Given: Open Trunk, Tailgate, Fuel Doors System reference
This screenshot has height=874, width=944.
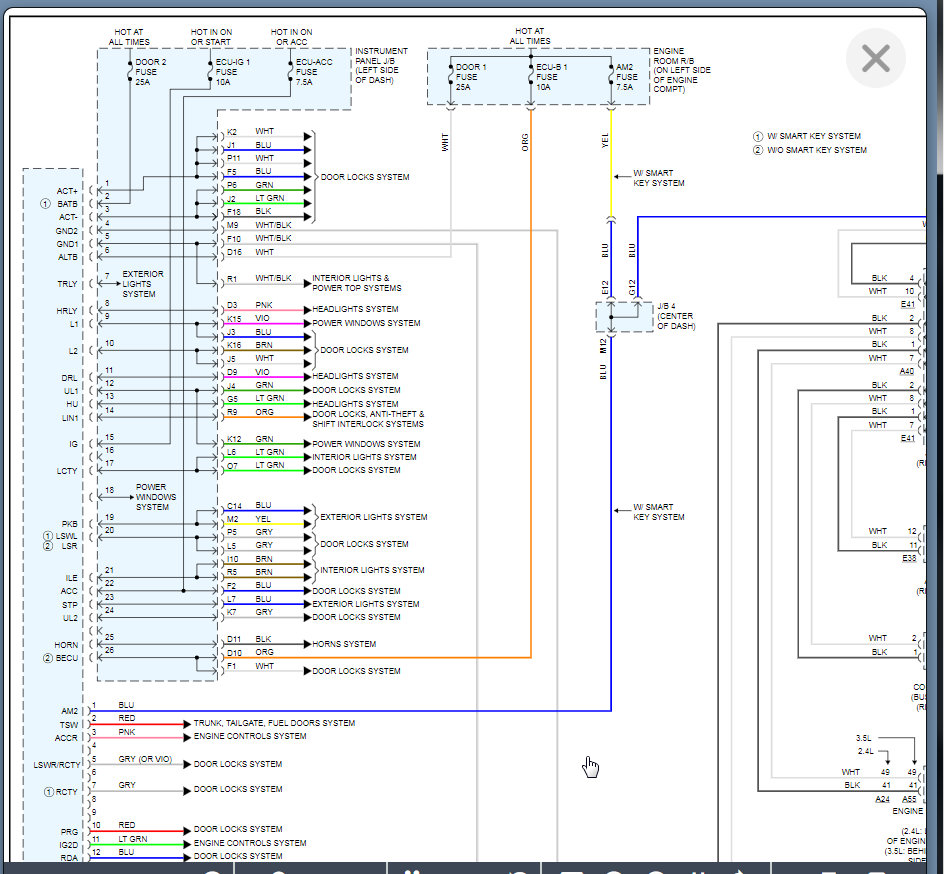Looking at the screenshot, I should pos(273,723).
